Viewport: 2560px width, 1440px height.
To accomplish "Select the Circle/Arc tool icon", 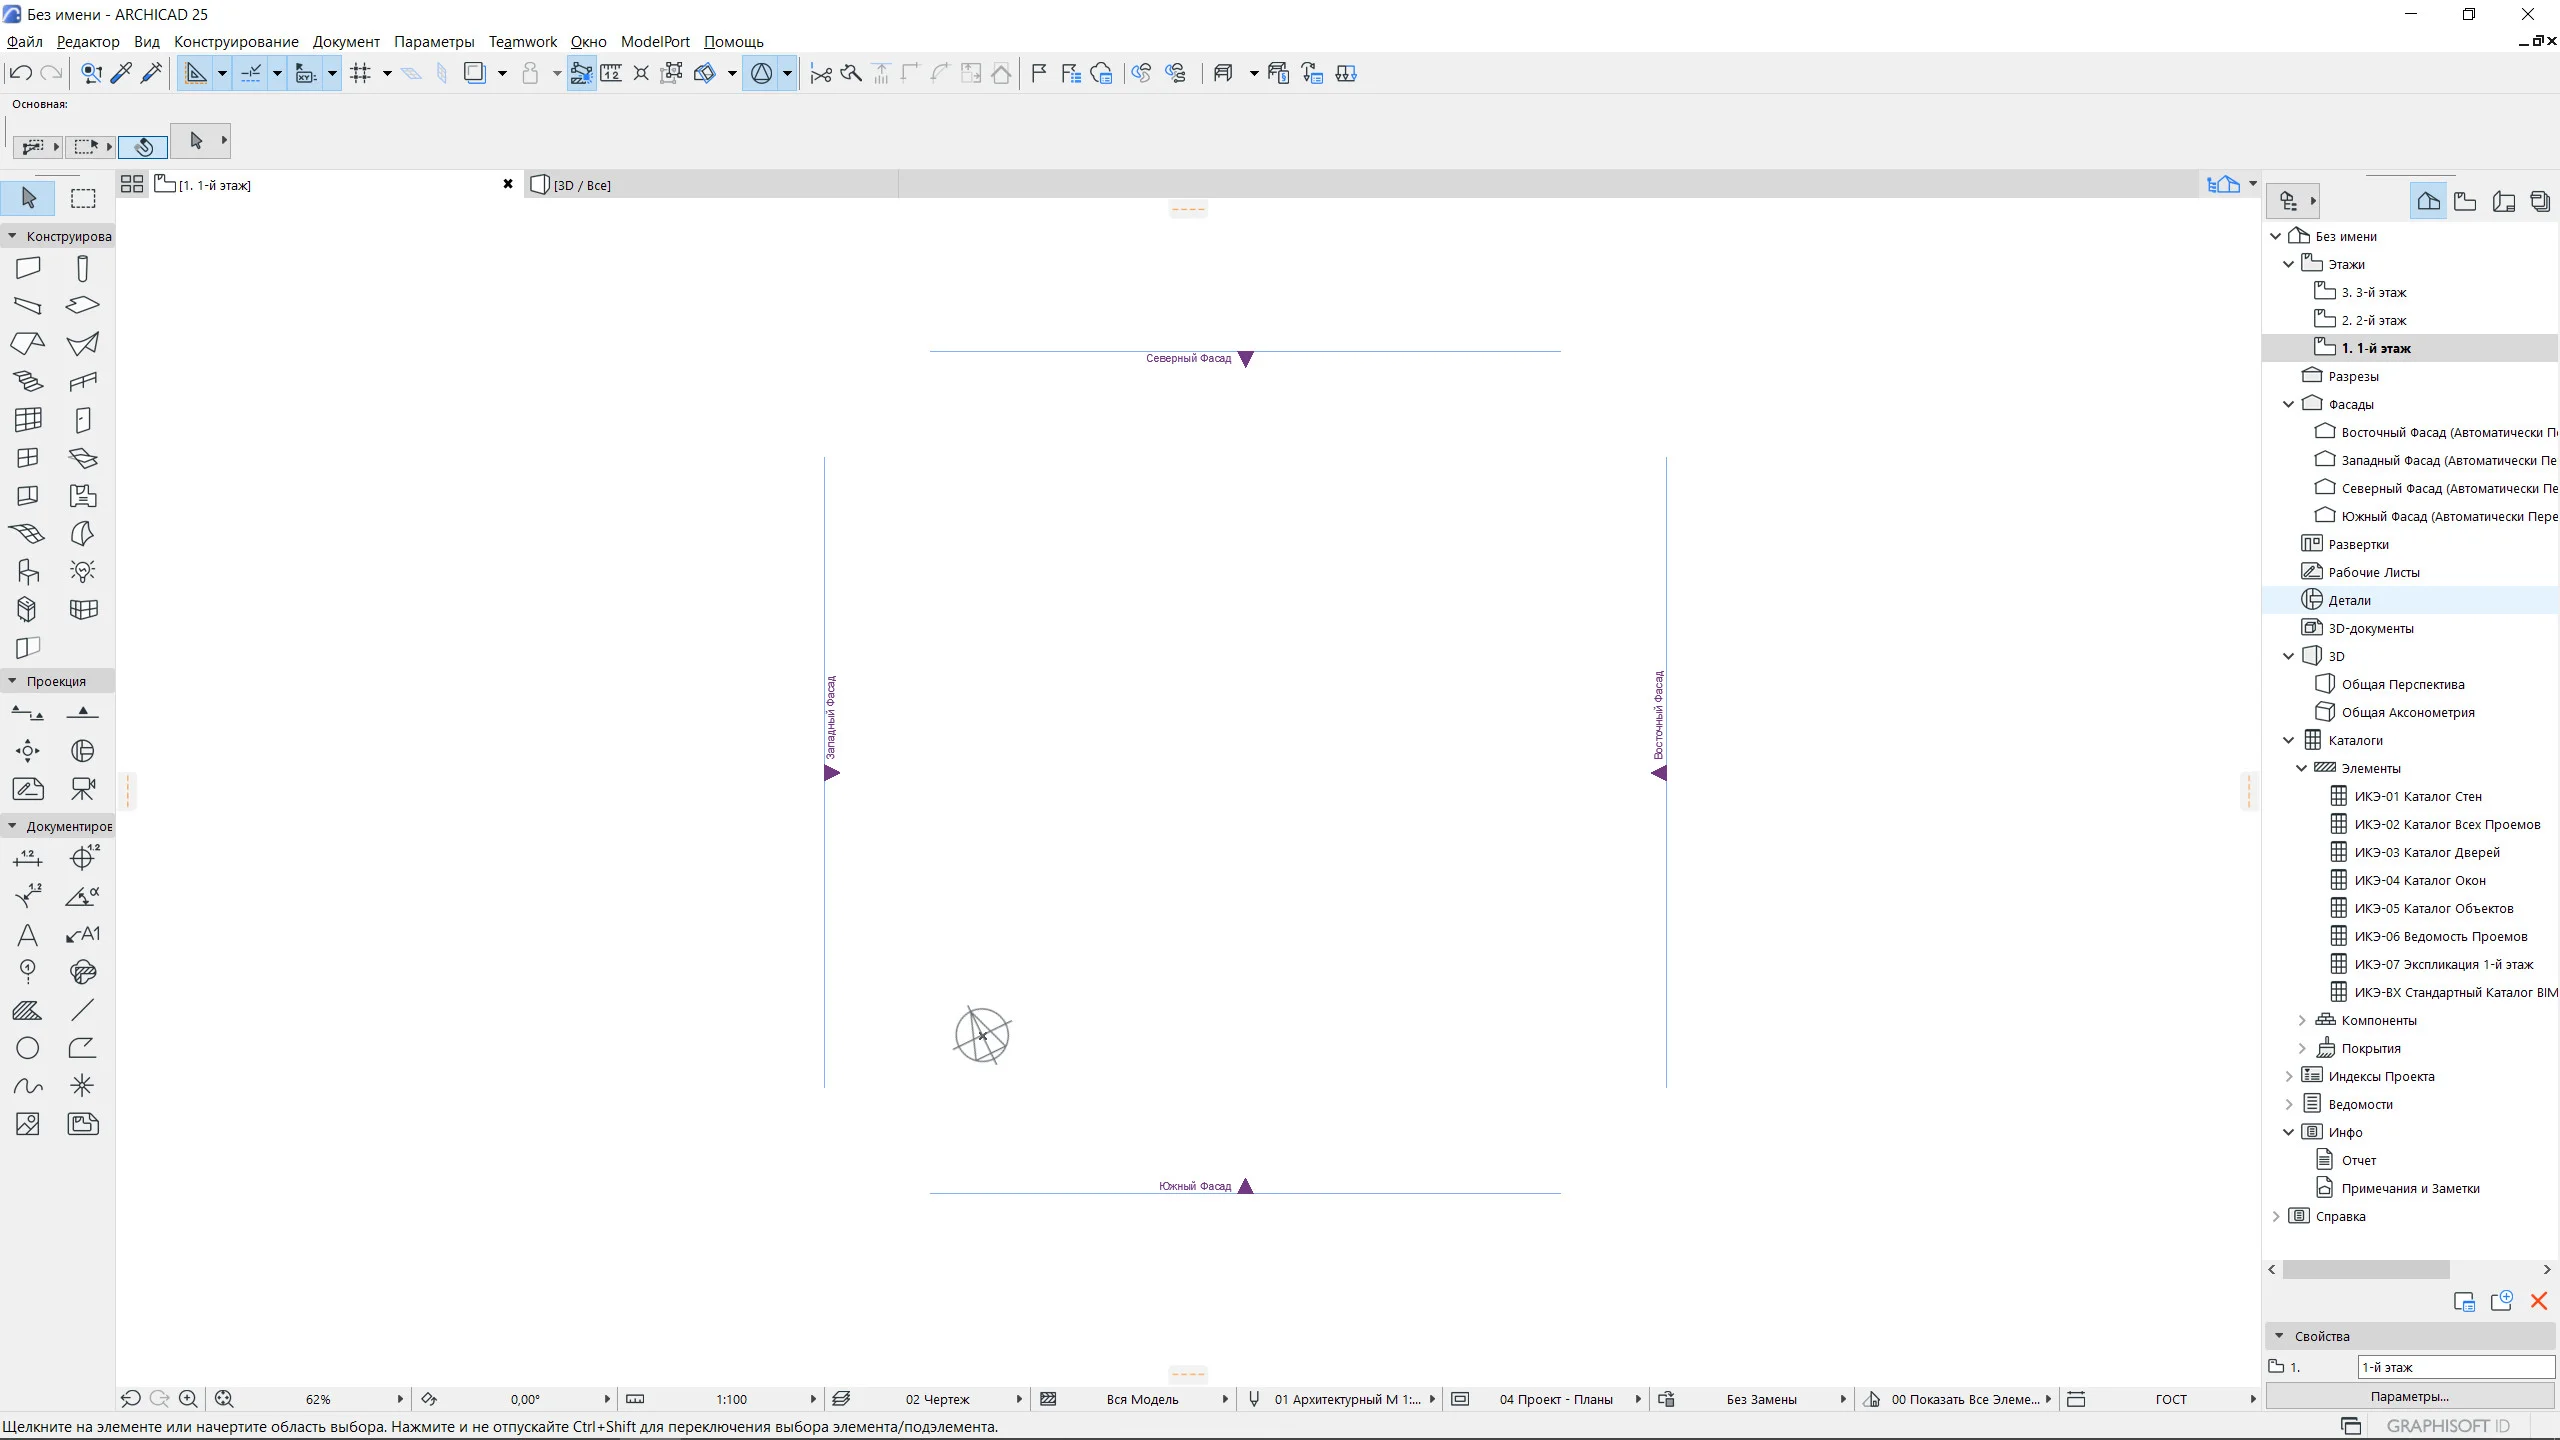I will click(x=28, y=1048).
